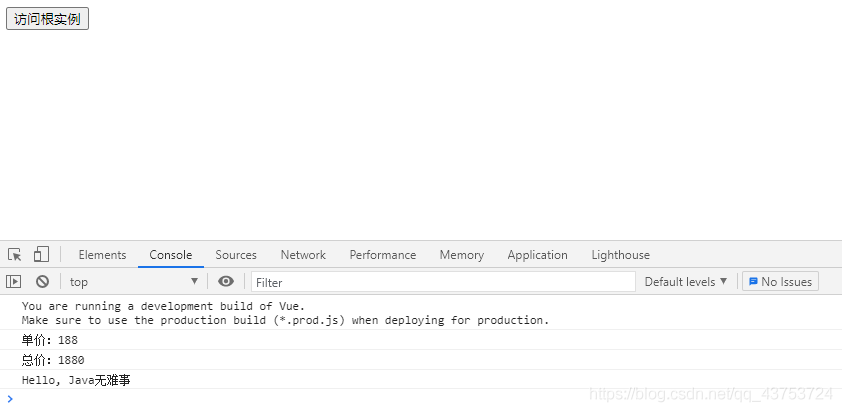Switch to the Sources tab
Image resolution: width=842 pixels, height=412 pixels.
click(x=236, y=255)
